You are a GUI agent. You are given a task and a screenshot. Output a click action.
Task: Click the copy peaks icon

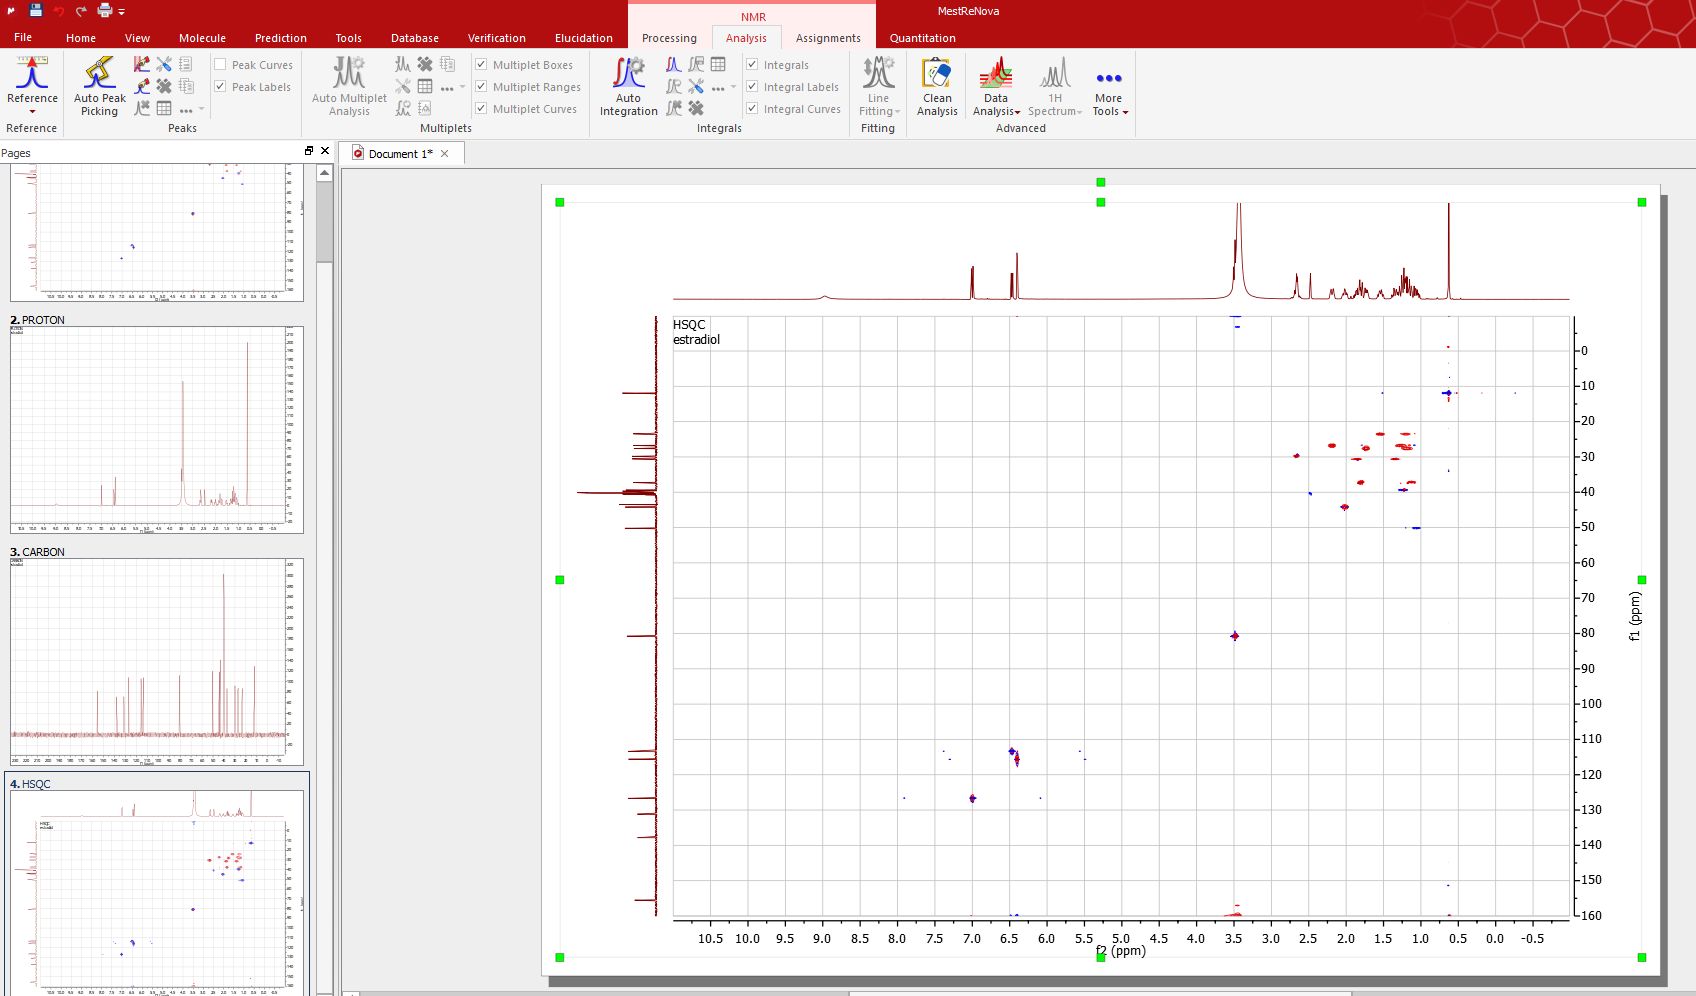(x=186, y=86)
